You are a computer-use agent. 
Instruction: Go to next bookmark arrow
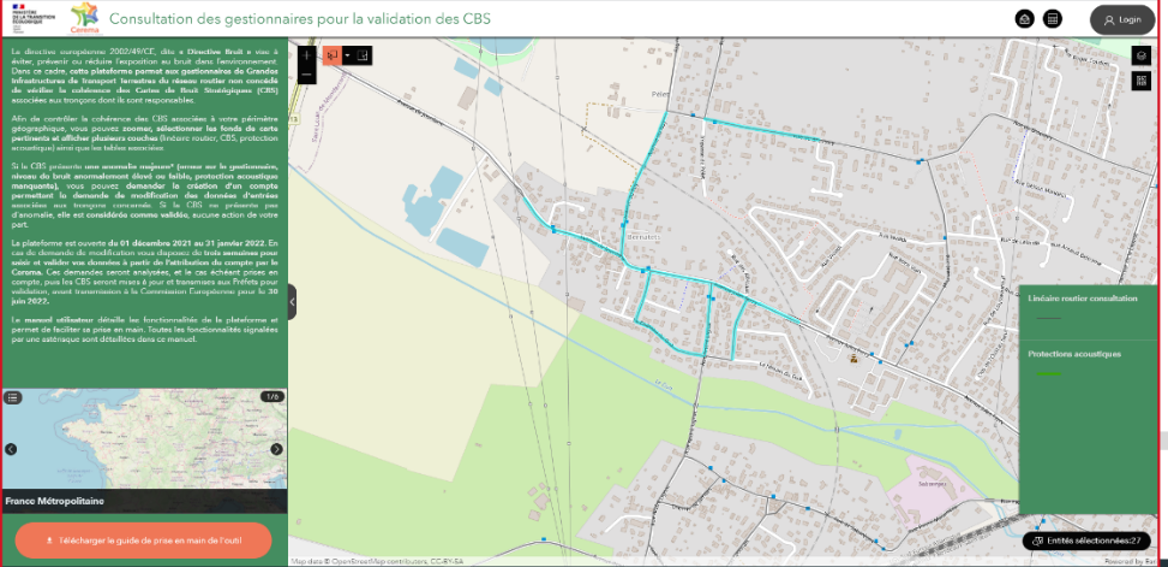point(276,449)
